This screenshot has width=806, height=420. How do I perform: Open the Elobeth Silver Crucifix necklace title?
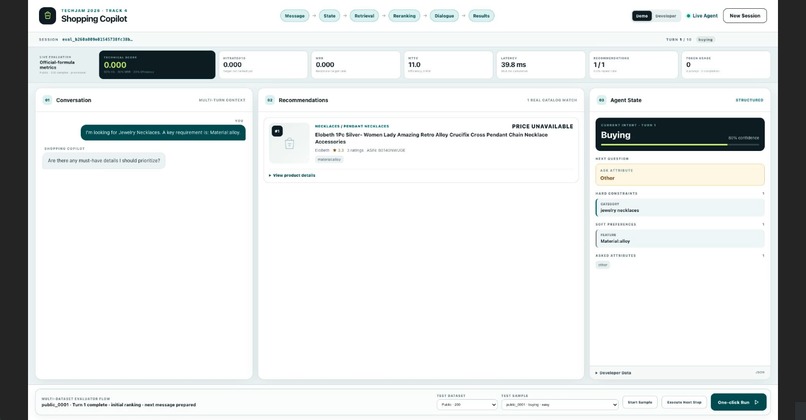pyautogui.click(x=431, y=138)
